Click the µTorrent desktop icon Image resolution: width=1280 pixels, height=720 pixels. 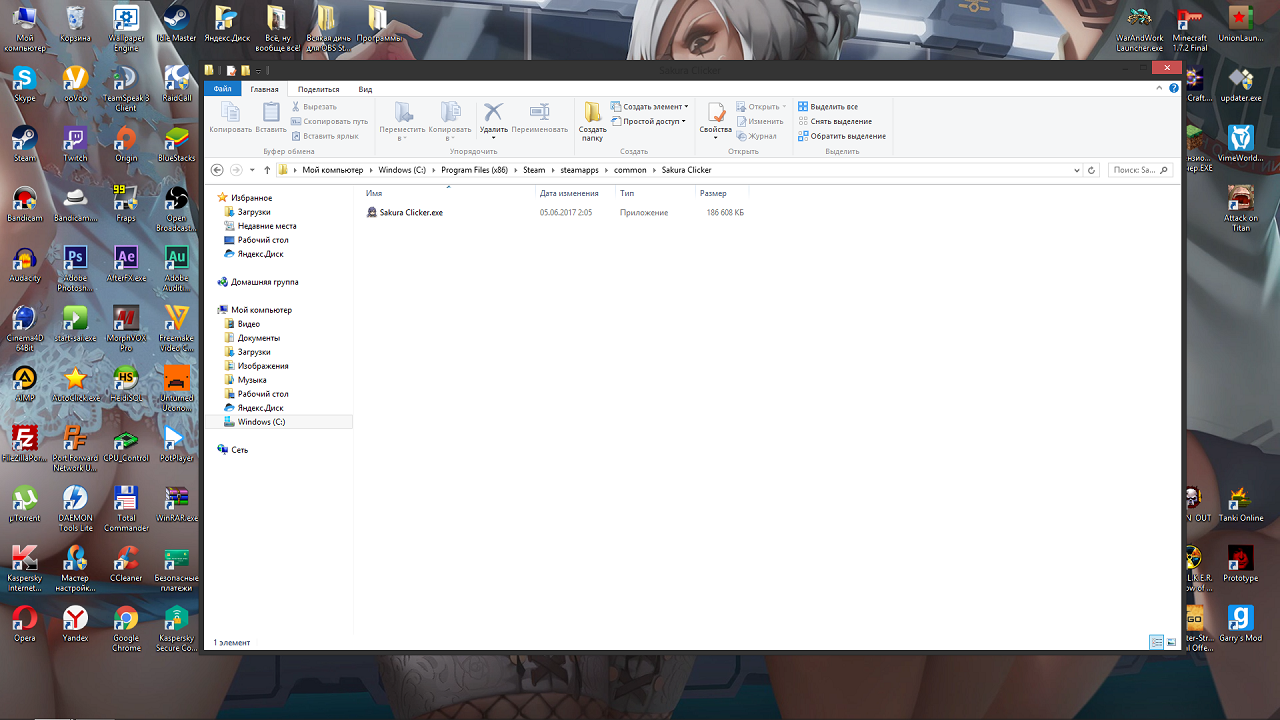pos(24,503)
